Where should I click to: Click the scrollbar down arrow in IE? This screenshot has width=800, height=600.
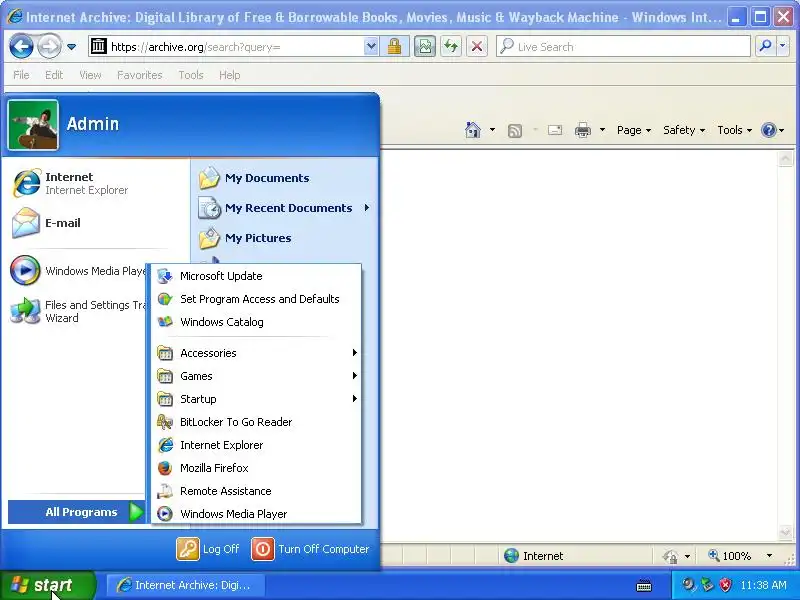786,532
